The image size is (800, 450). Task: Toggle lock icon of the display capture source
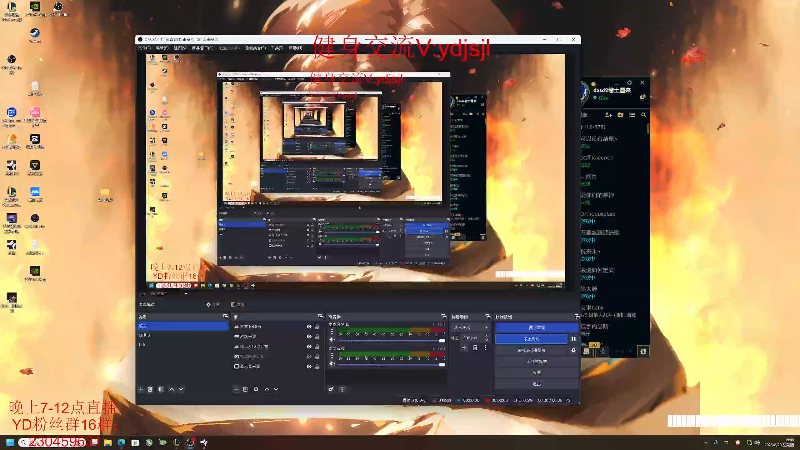click(x=317, y=366)
